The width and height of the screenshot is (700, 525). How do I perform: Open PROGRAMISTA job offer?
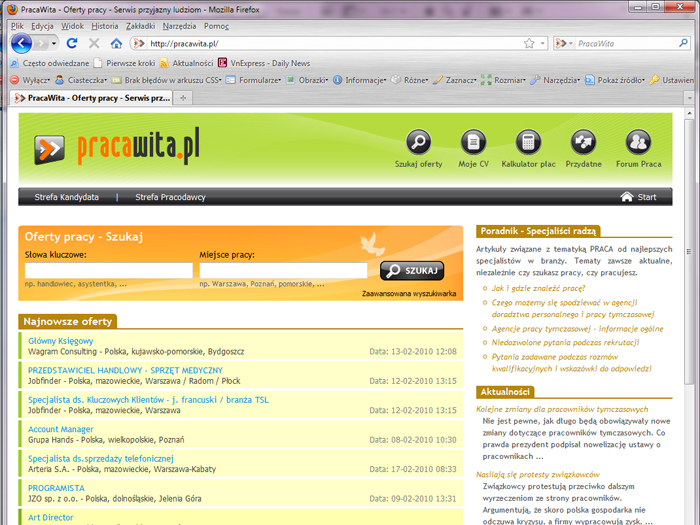tap(56, 488)
